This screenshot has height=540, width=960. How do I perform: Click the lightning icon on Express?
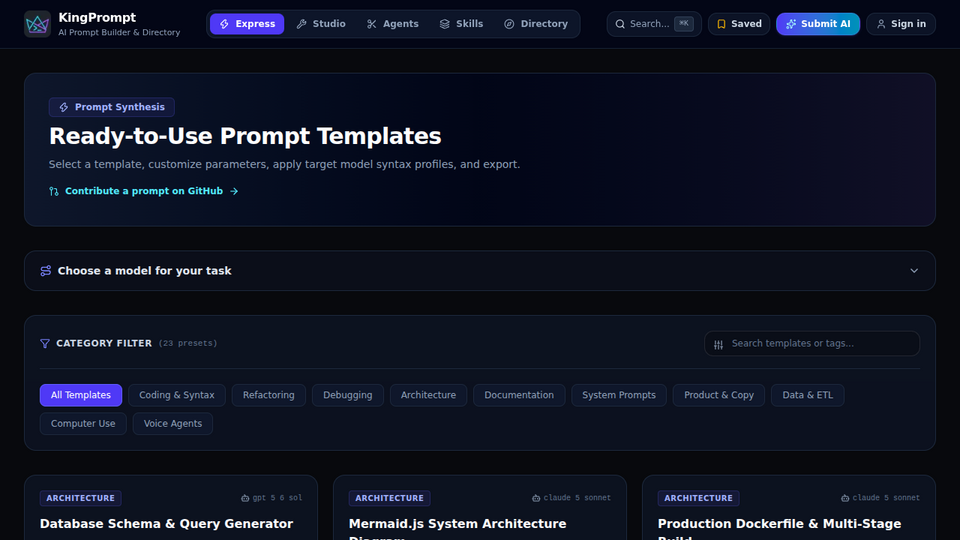(225, 24)
